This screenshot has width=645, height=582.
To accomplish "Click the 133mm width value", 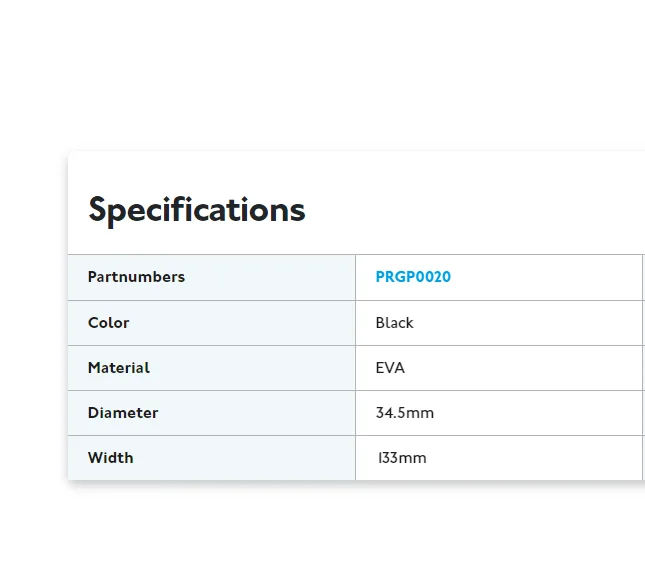I will [x=402, y=458].
